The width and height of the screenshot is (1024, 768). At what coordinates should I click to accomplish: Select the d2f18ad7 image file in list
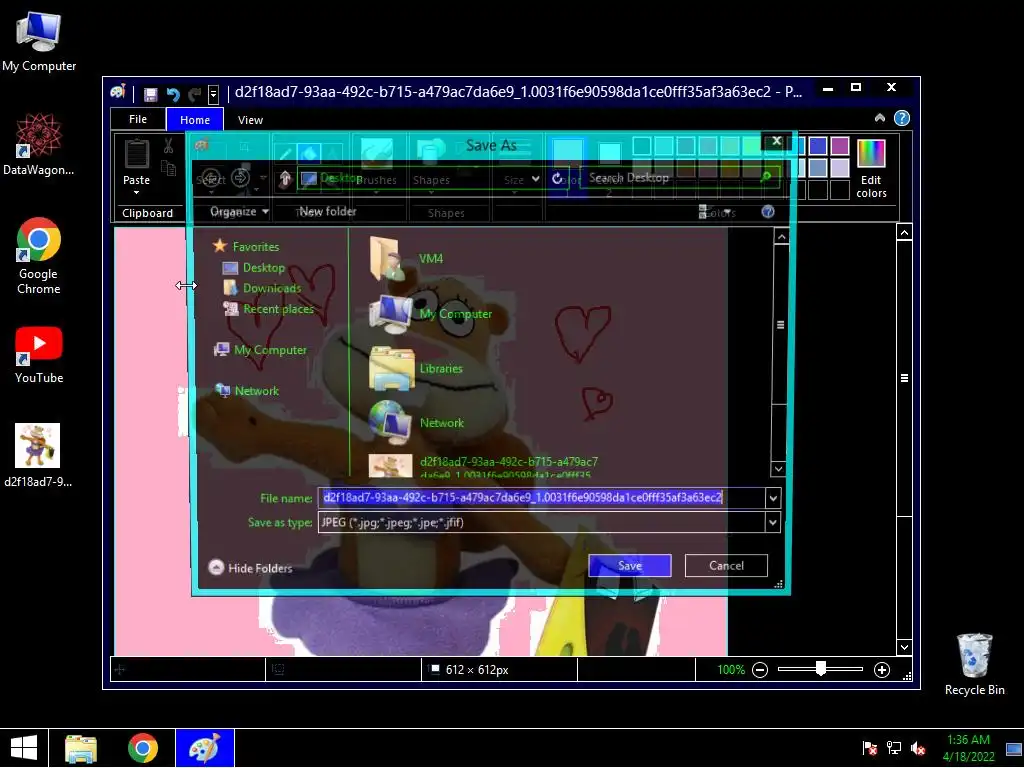(483, 466)
